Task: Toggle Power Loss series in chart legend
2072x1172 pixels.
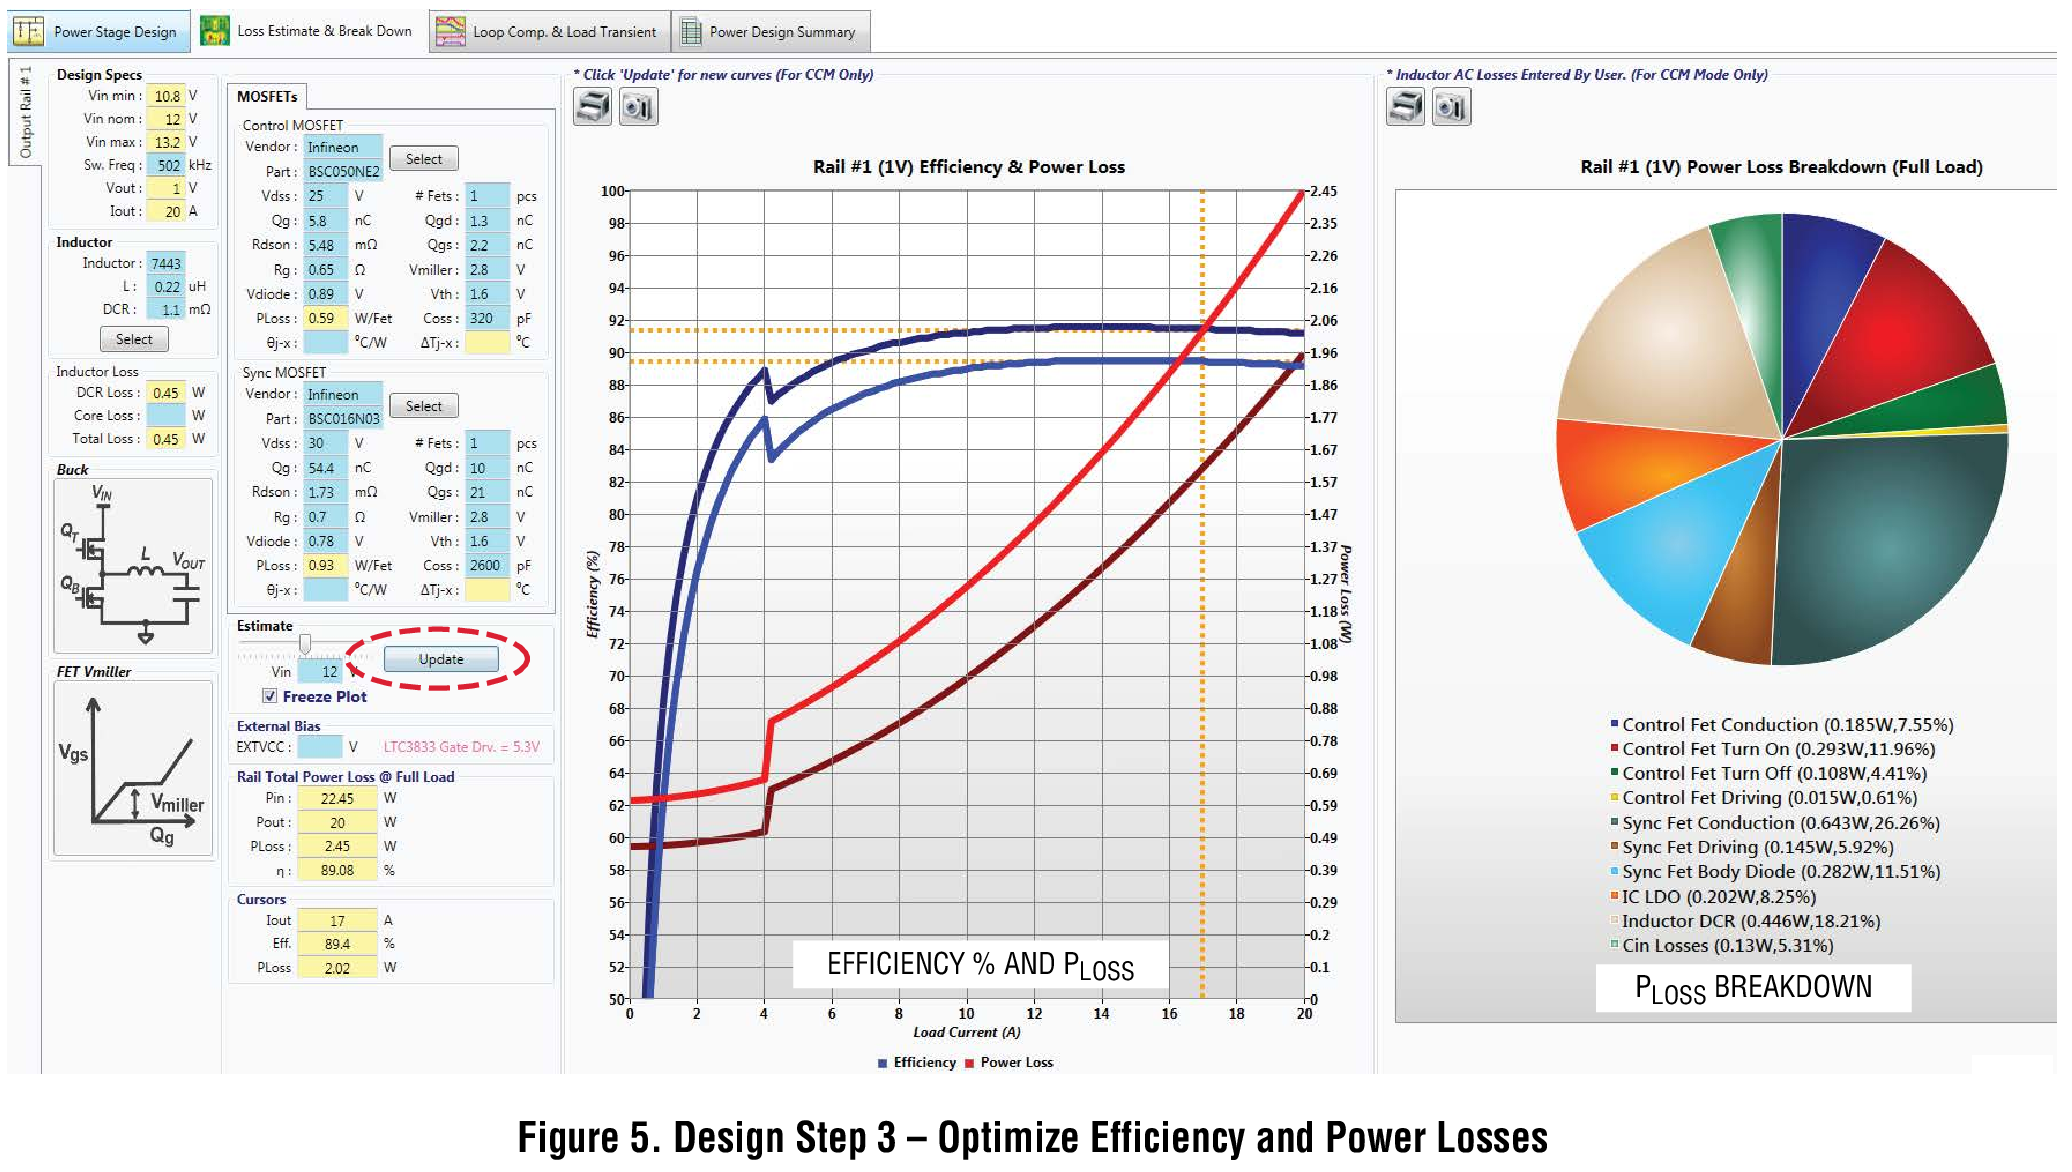Action: 1009,1062
